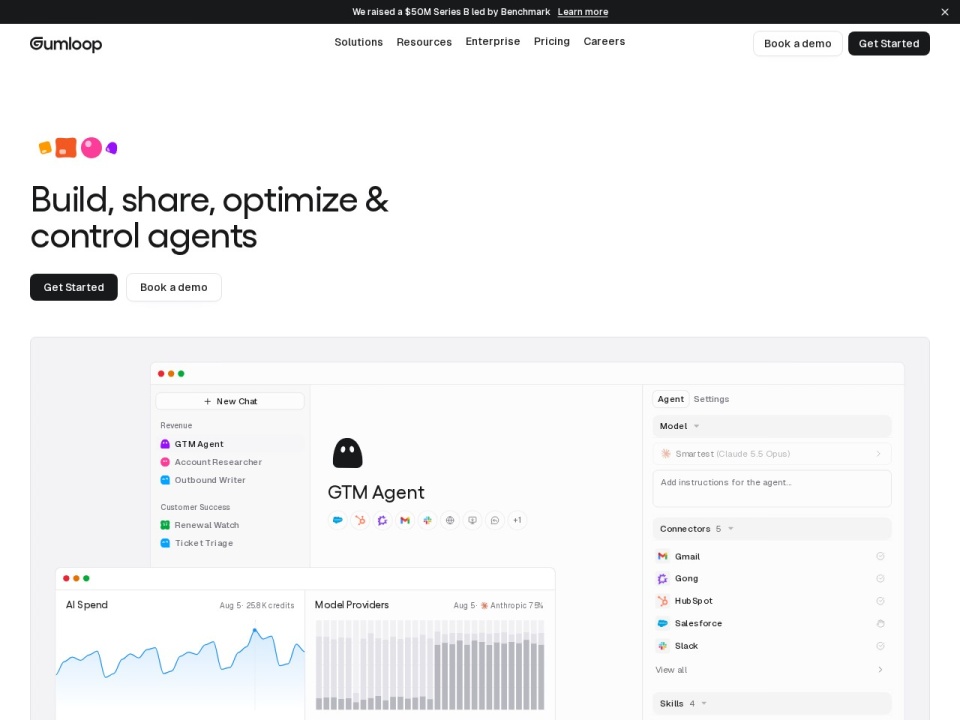The image size is (960, 720).
Task: Click the blue Outbound Writer icon
Action: tap(165, 480)
